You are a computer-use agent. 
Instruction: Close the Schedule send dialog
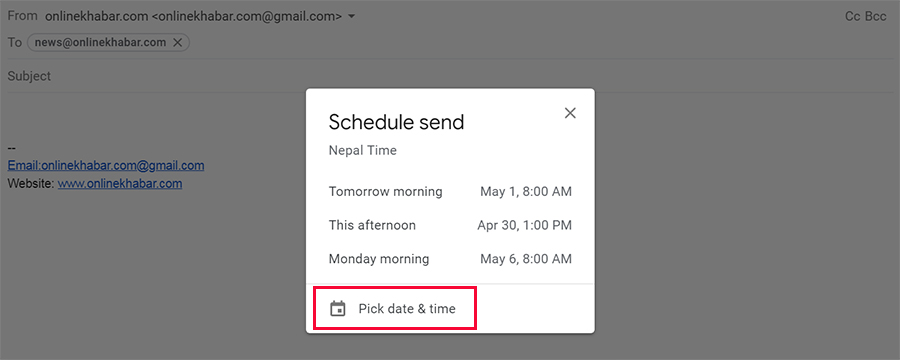[x=570, y=113]
